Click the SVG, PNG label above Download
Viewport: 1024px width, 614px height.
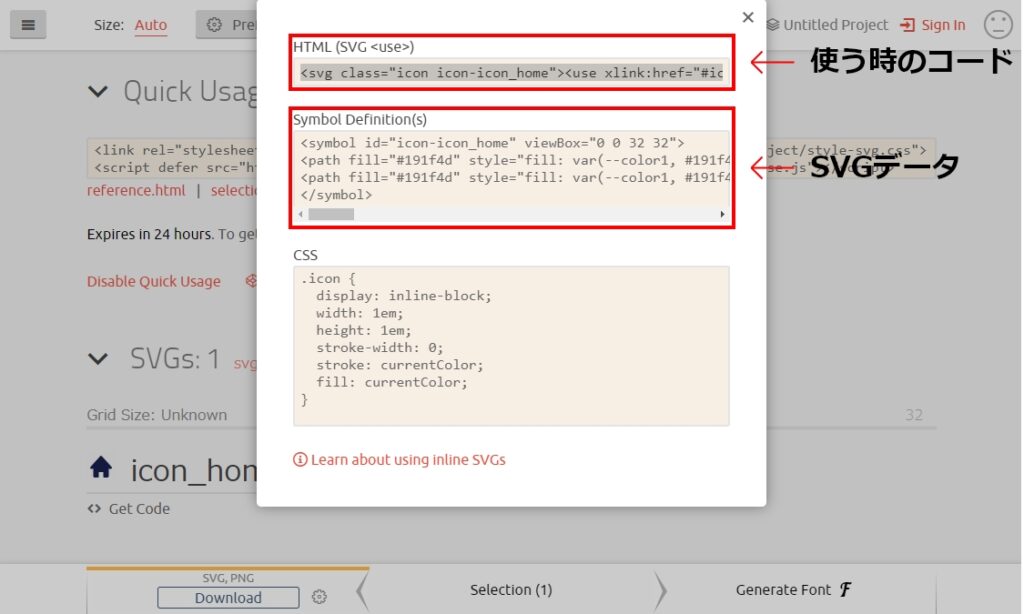pos(228,578)
